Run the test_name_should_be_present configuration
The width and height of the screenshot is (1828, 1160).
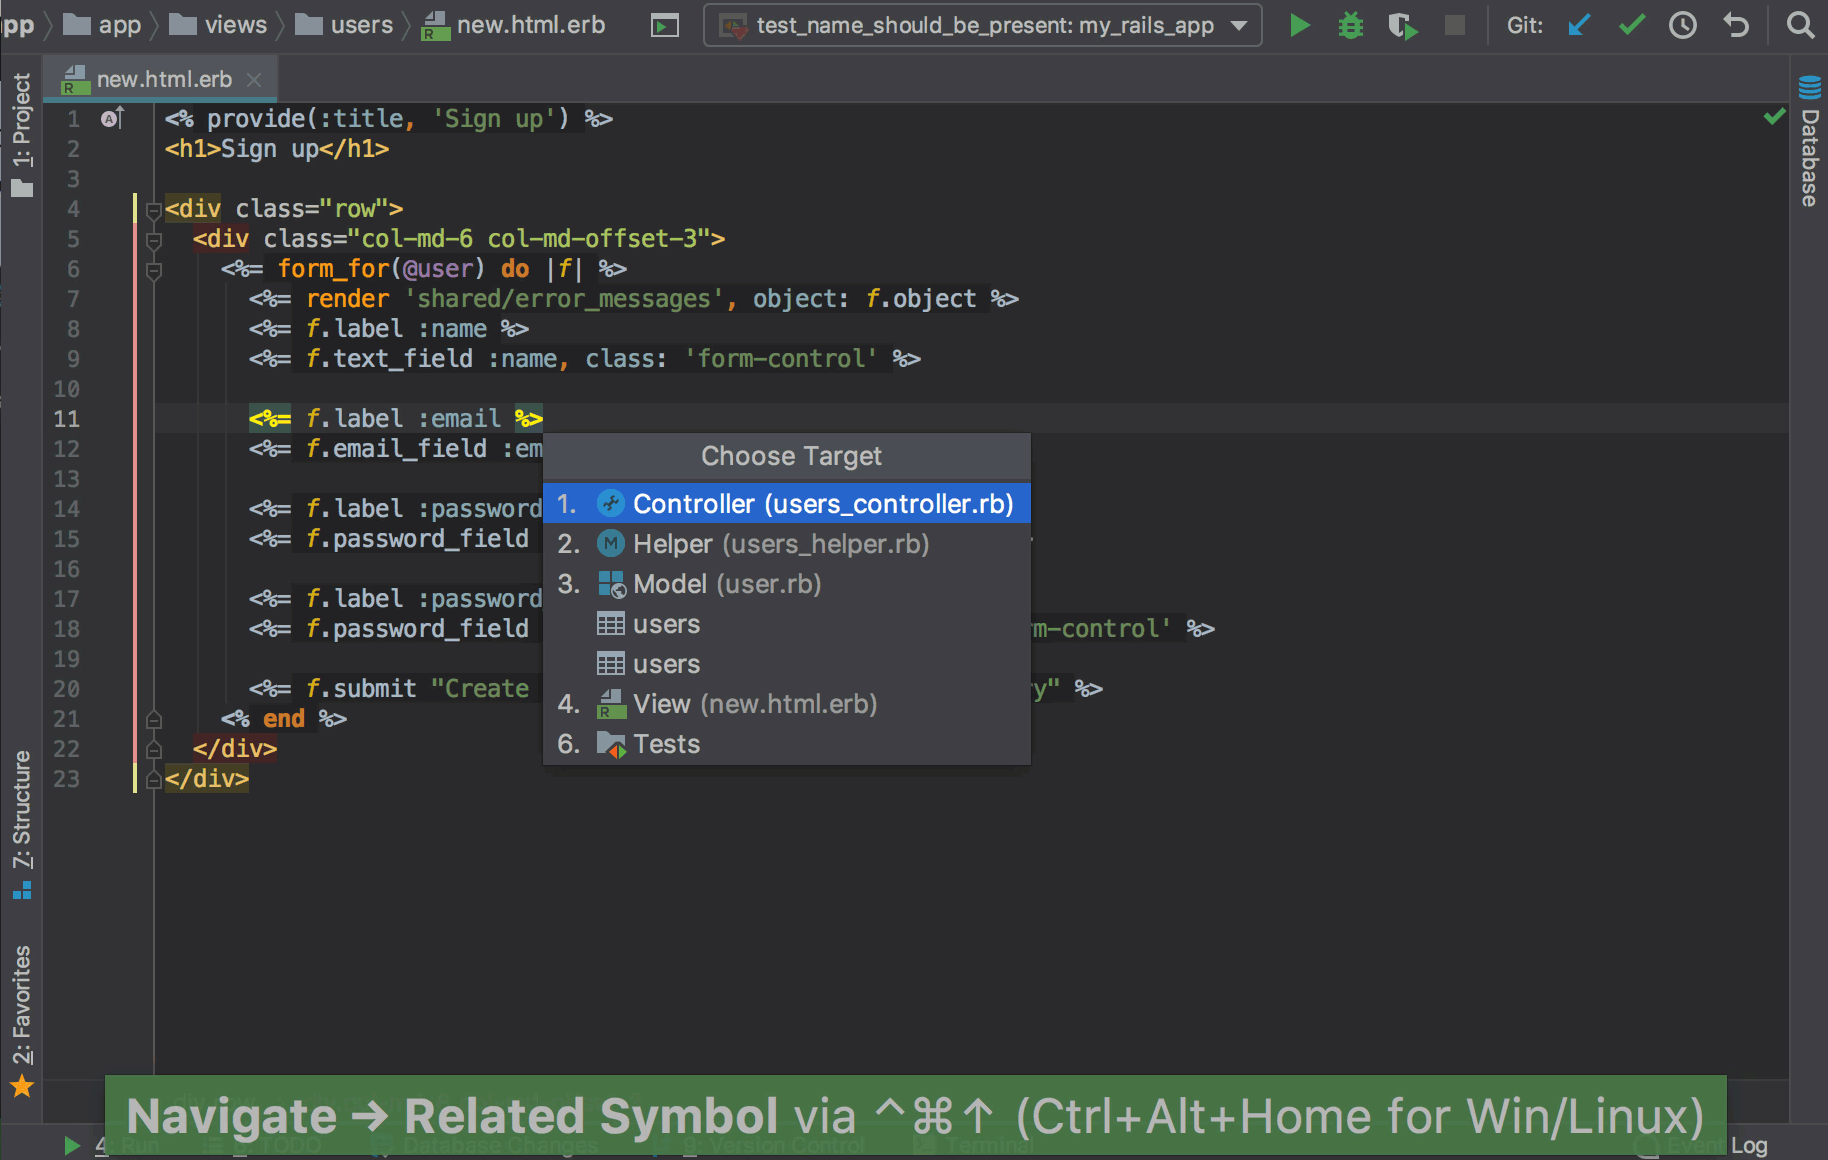point(1299,25)
